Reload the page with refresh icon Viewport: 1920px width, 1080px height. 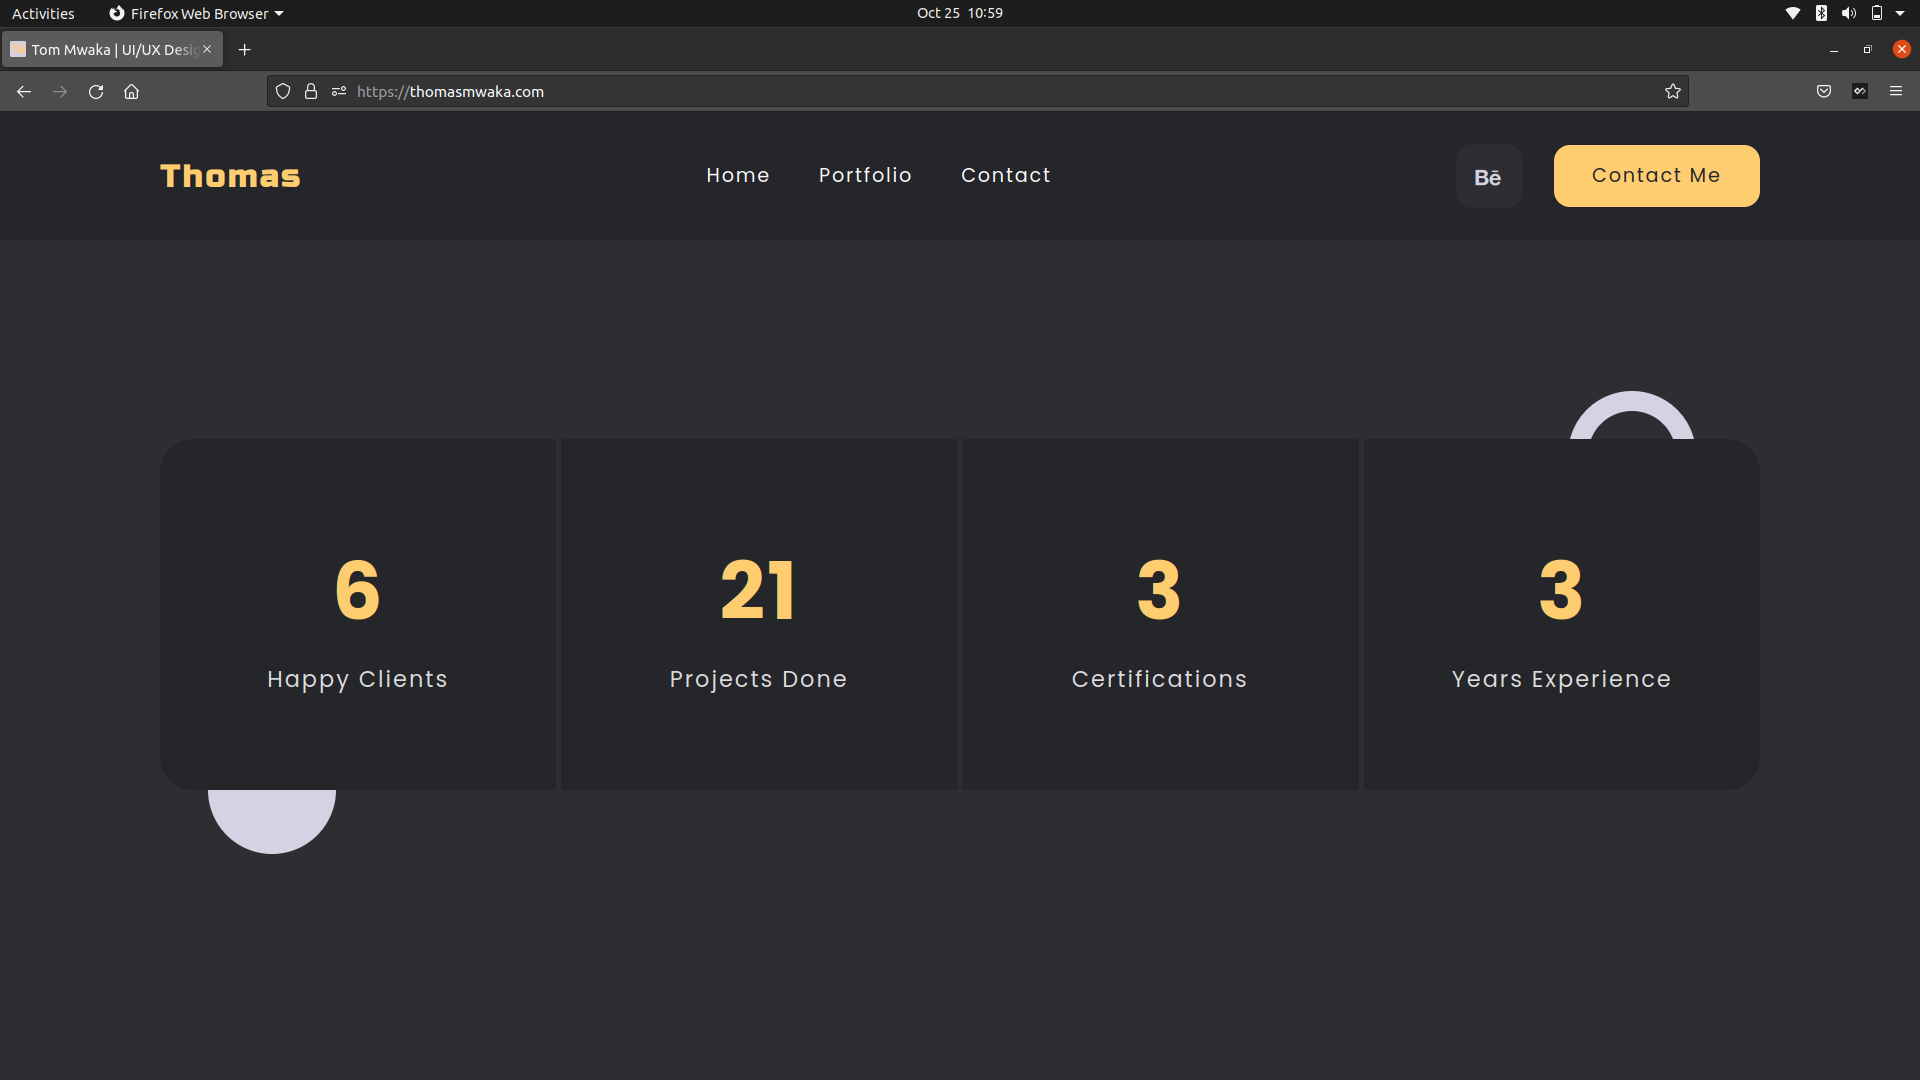click(x=96, y=92)
